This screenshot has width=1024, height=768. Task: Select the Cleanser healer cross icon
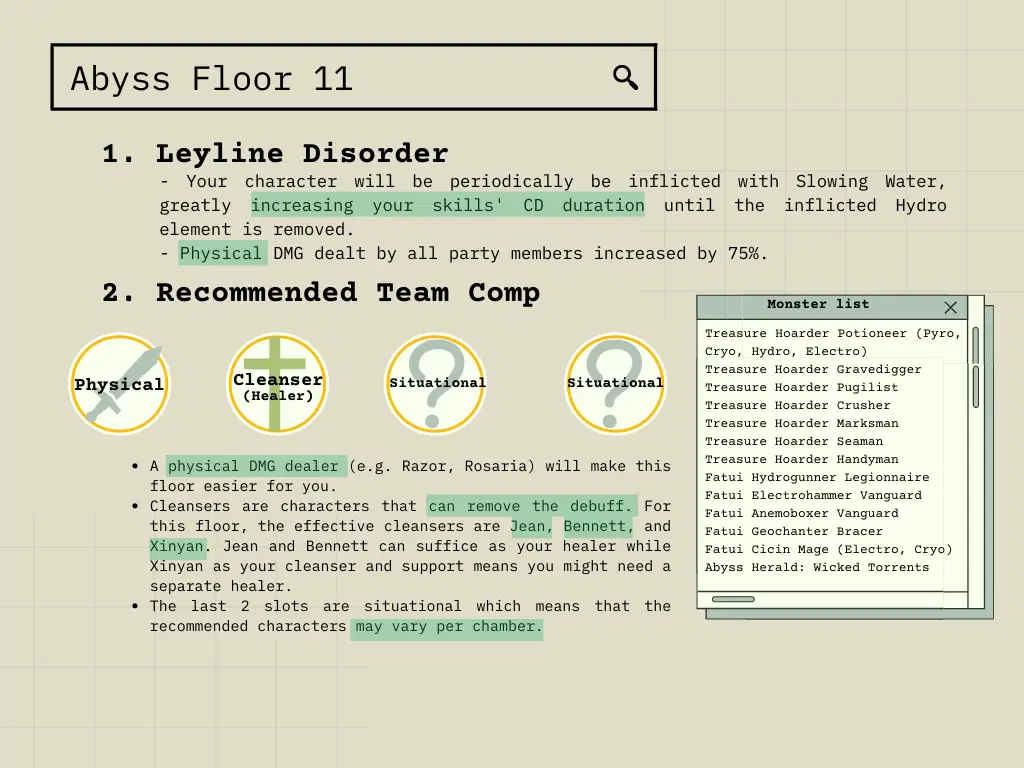277,384
